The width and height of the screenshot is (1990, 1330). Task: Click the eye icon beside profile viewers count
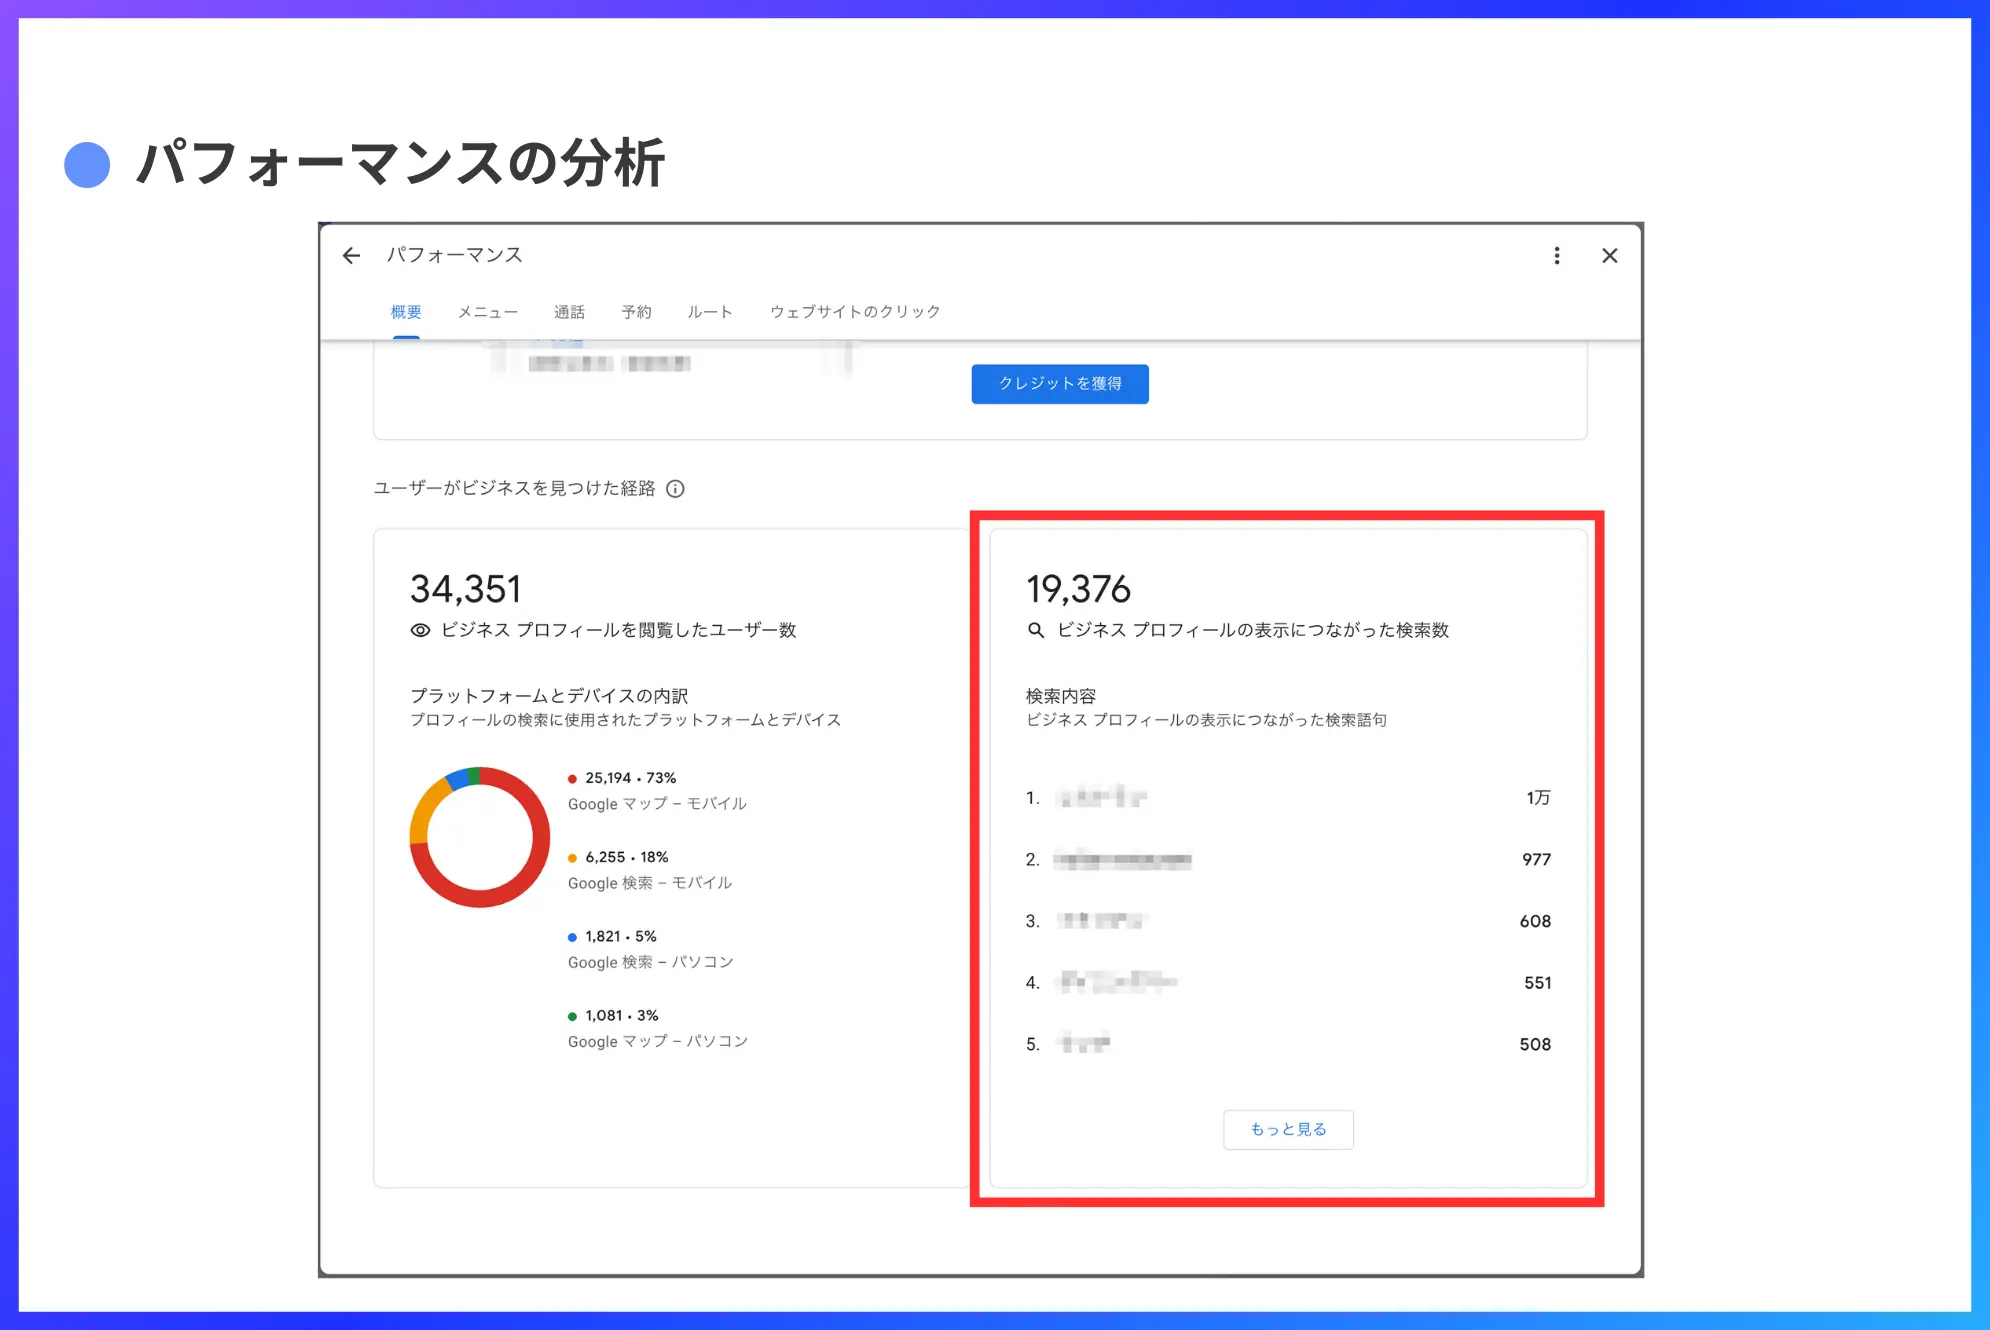pyautogui.click(x=421, y=630)
